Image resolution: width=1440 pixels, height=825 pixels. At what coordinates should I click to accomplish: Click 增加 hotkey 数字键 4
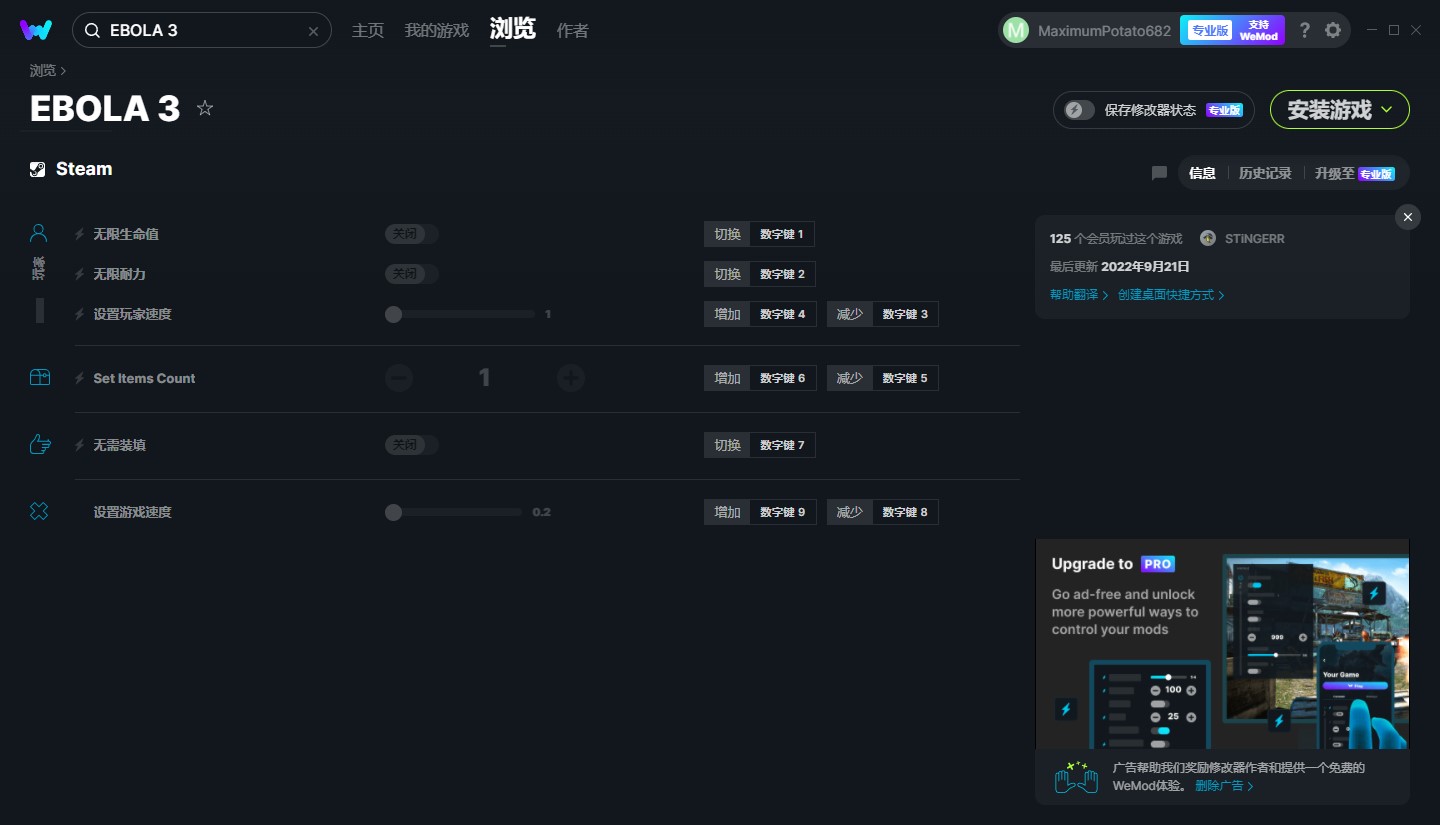pyautogui.click(x=760, y=314)
